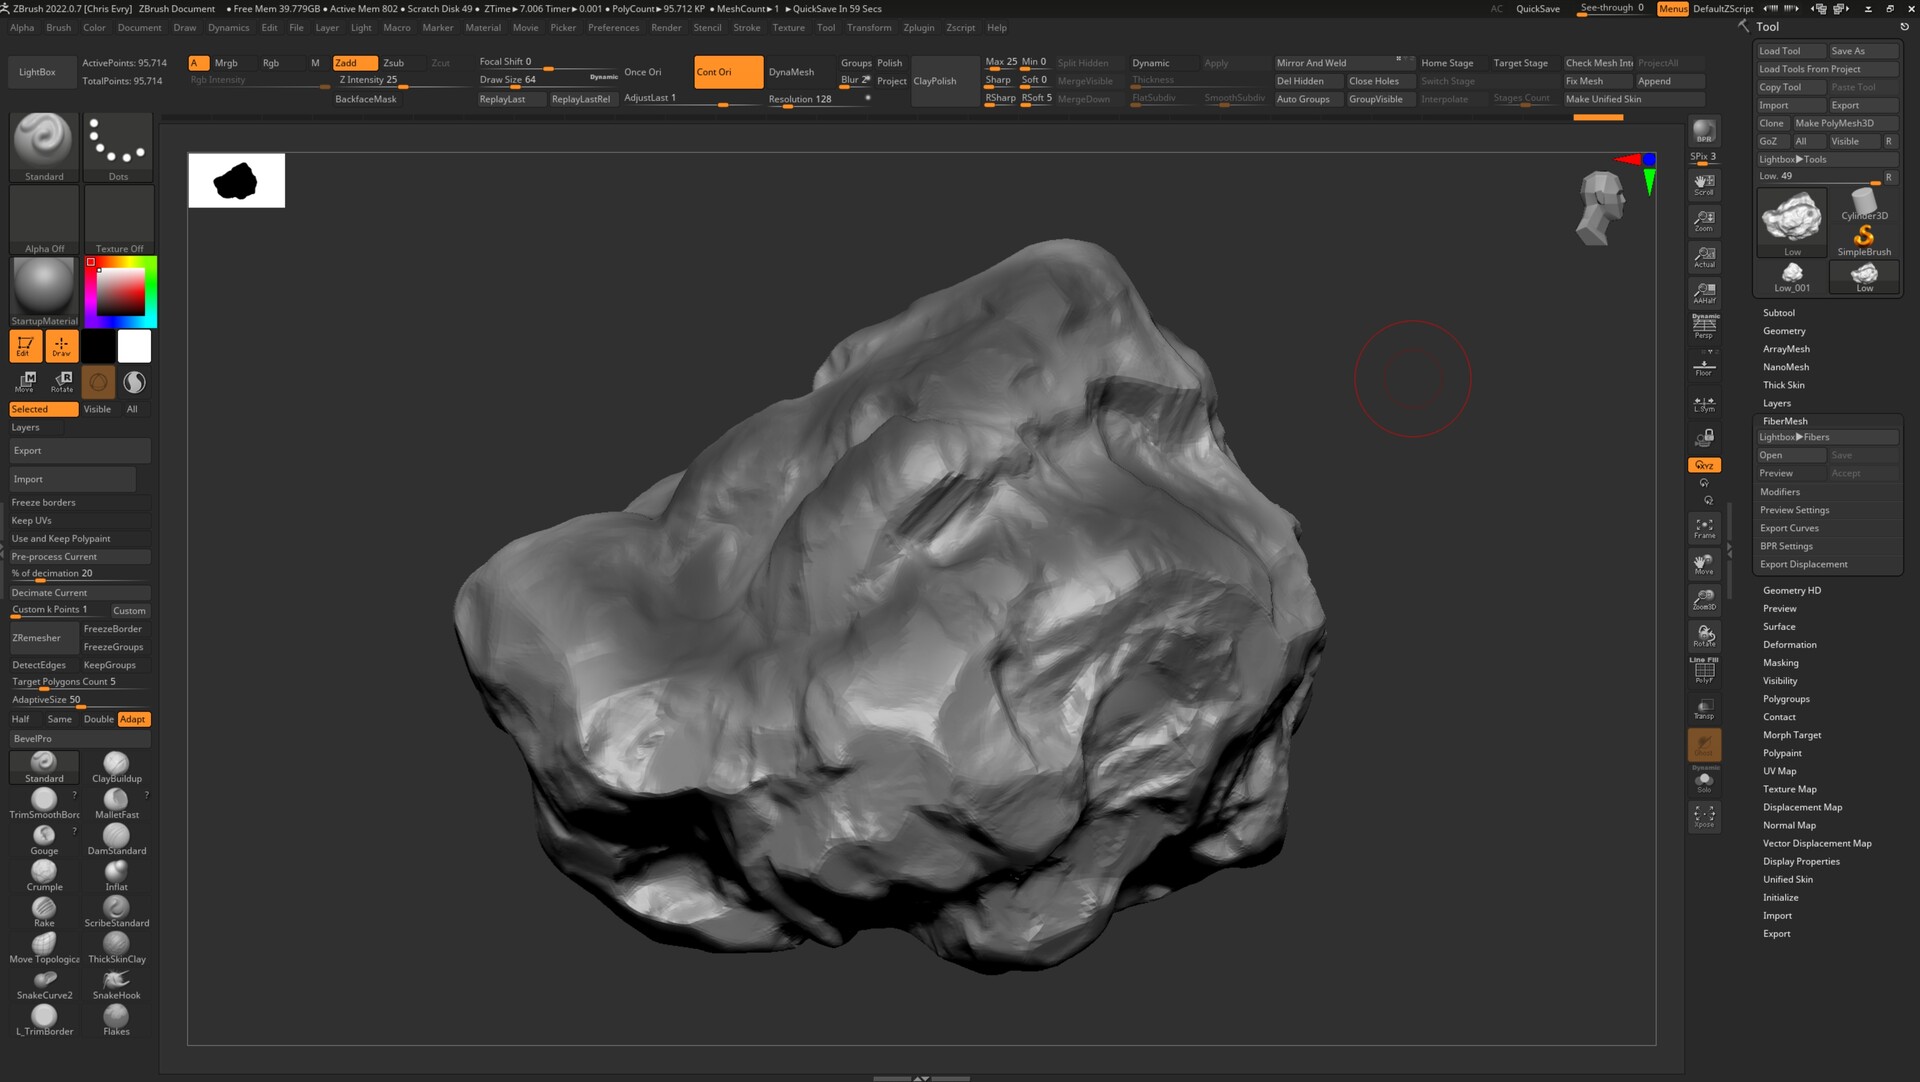Select the Scroll canvas icon
1920x1082 pixels.
1703,184
